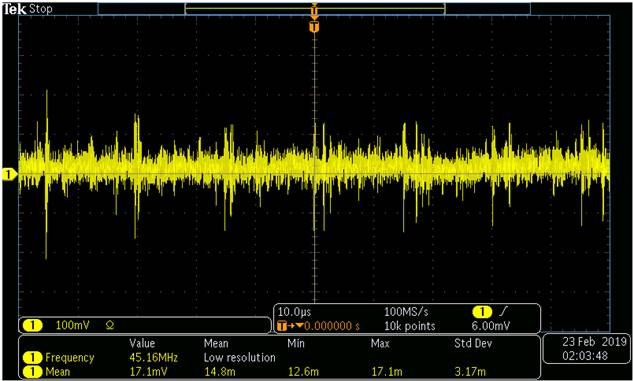Click the date and time display

[587, 349]
